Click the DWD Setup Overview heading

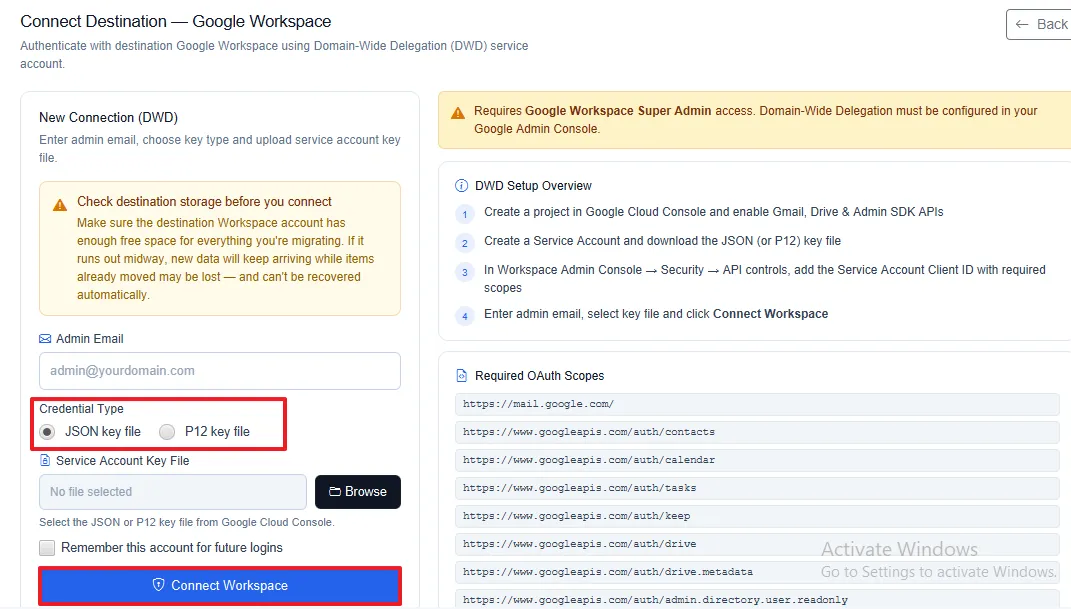pyautogui.click(x=533, y=186)
